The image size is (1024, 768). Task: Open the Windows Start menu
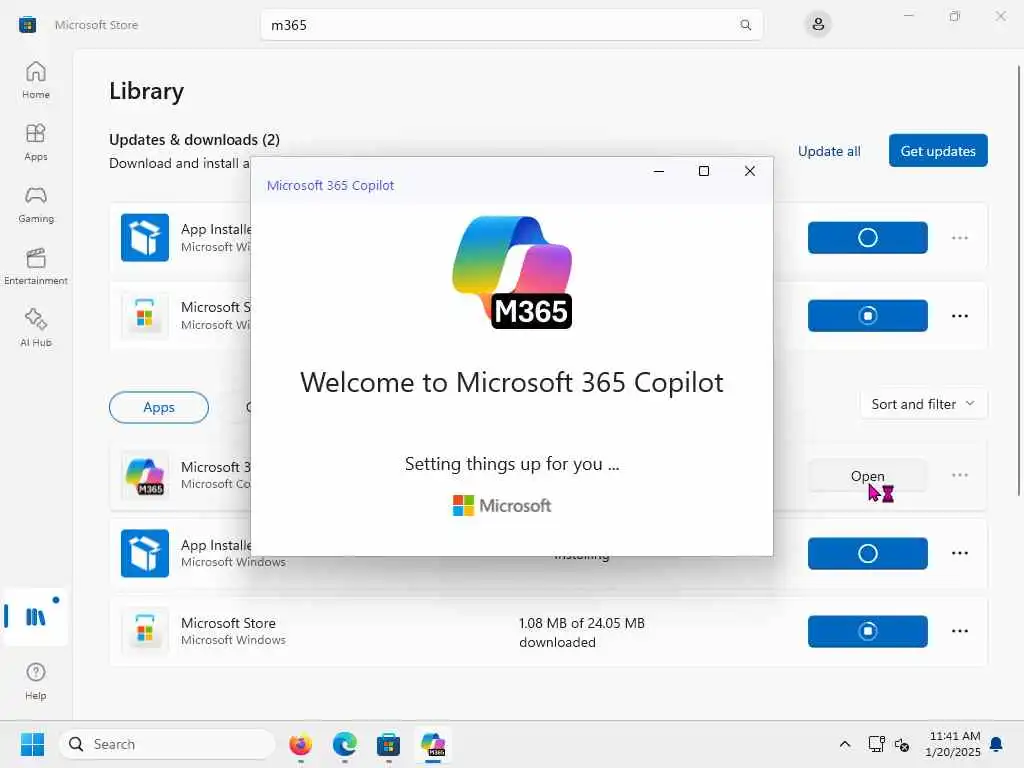pyautogui.click(x=32, y=744)
